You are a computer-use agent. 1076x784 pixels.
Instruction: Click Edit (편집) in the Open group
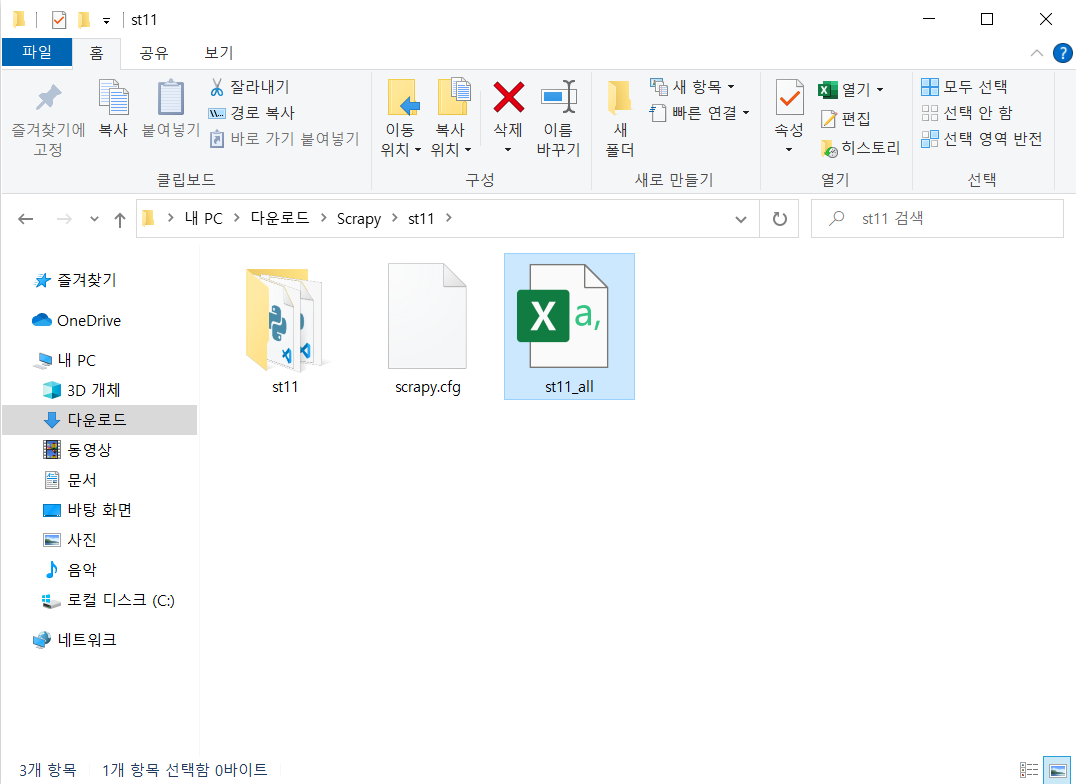846,119
